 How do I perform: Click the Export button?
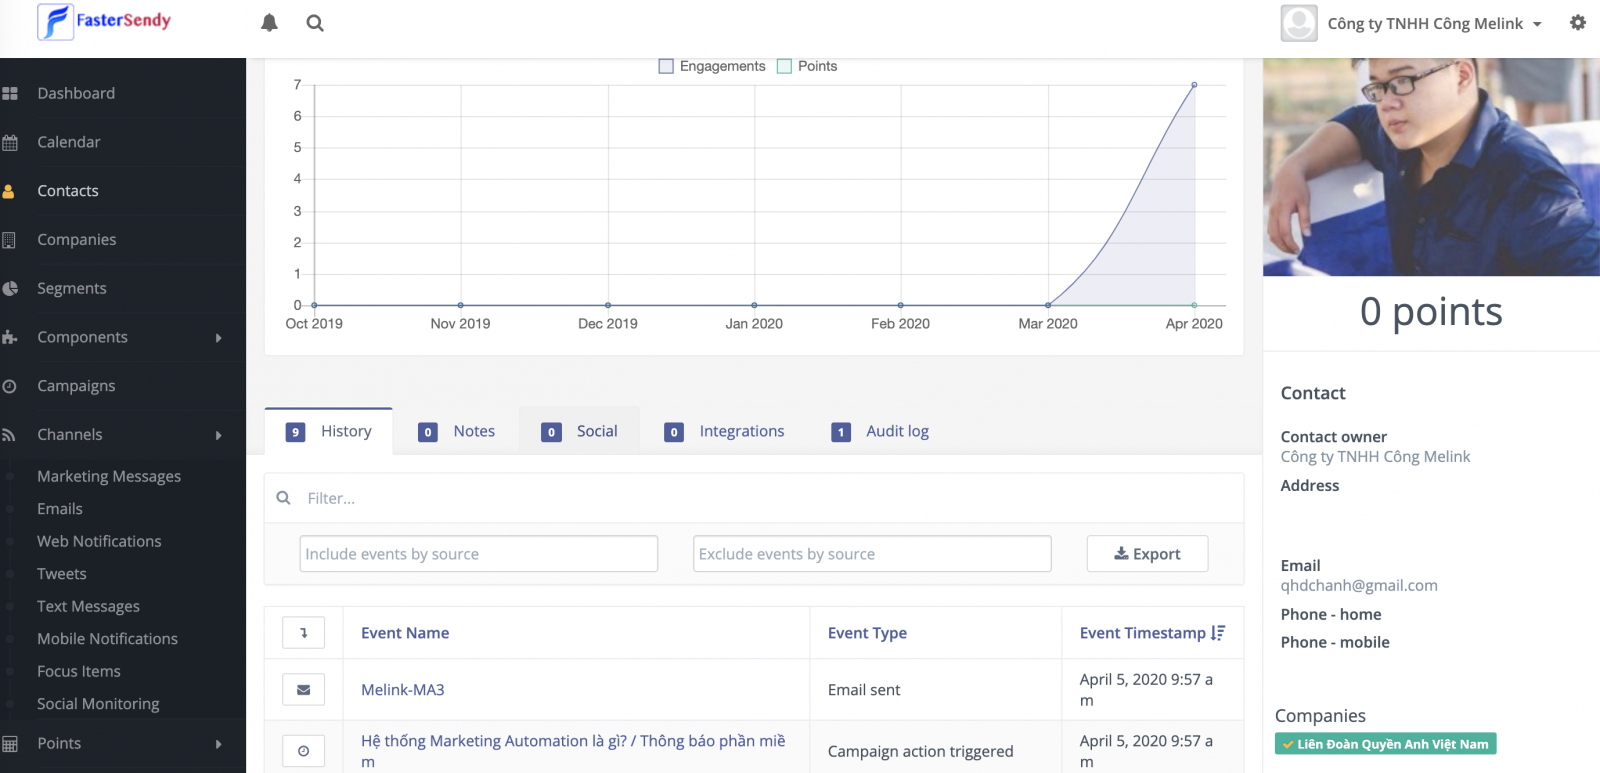pyautogui.click(x=1147, y=554)
